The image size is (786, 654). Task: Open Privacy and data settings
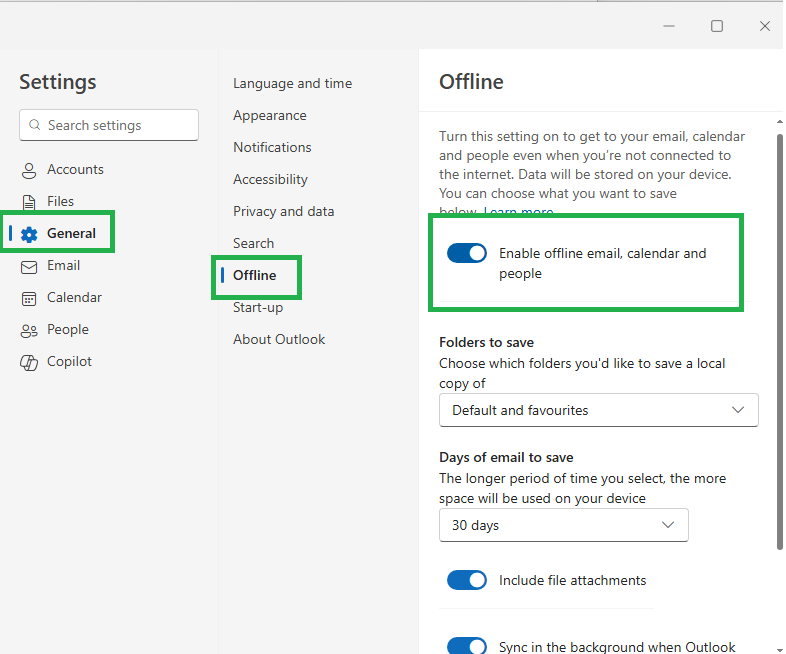[x=283, y=211]
